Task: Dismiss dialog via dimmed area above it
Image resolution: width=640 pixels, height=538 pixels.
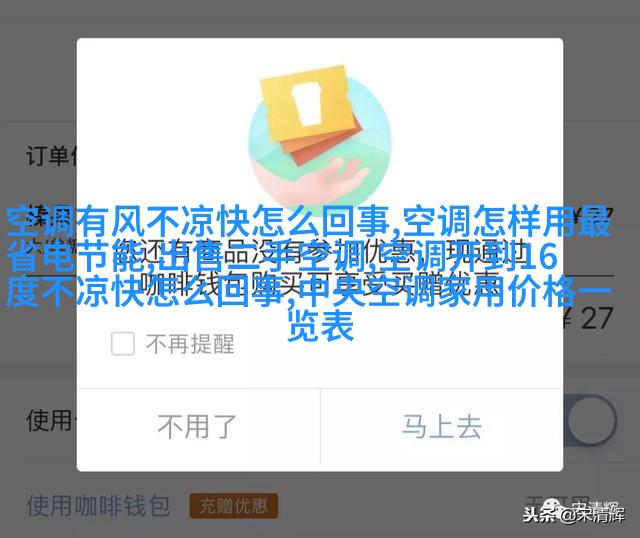Action: tap(320, 18)
